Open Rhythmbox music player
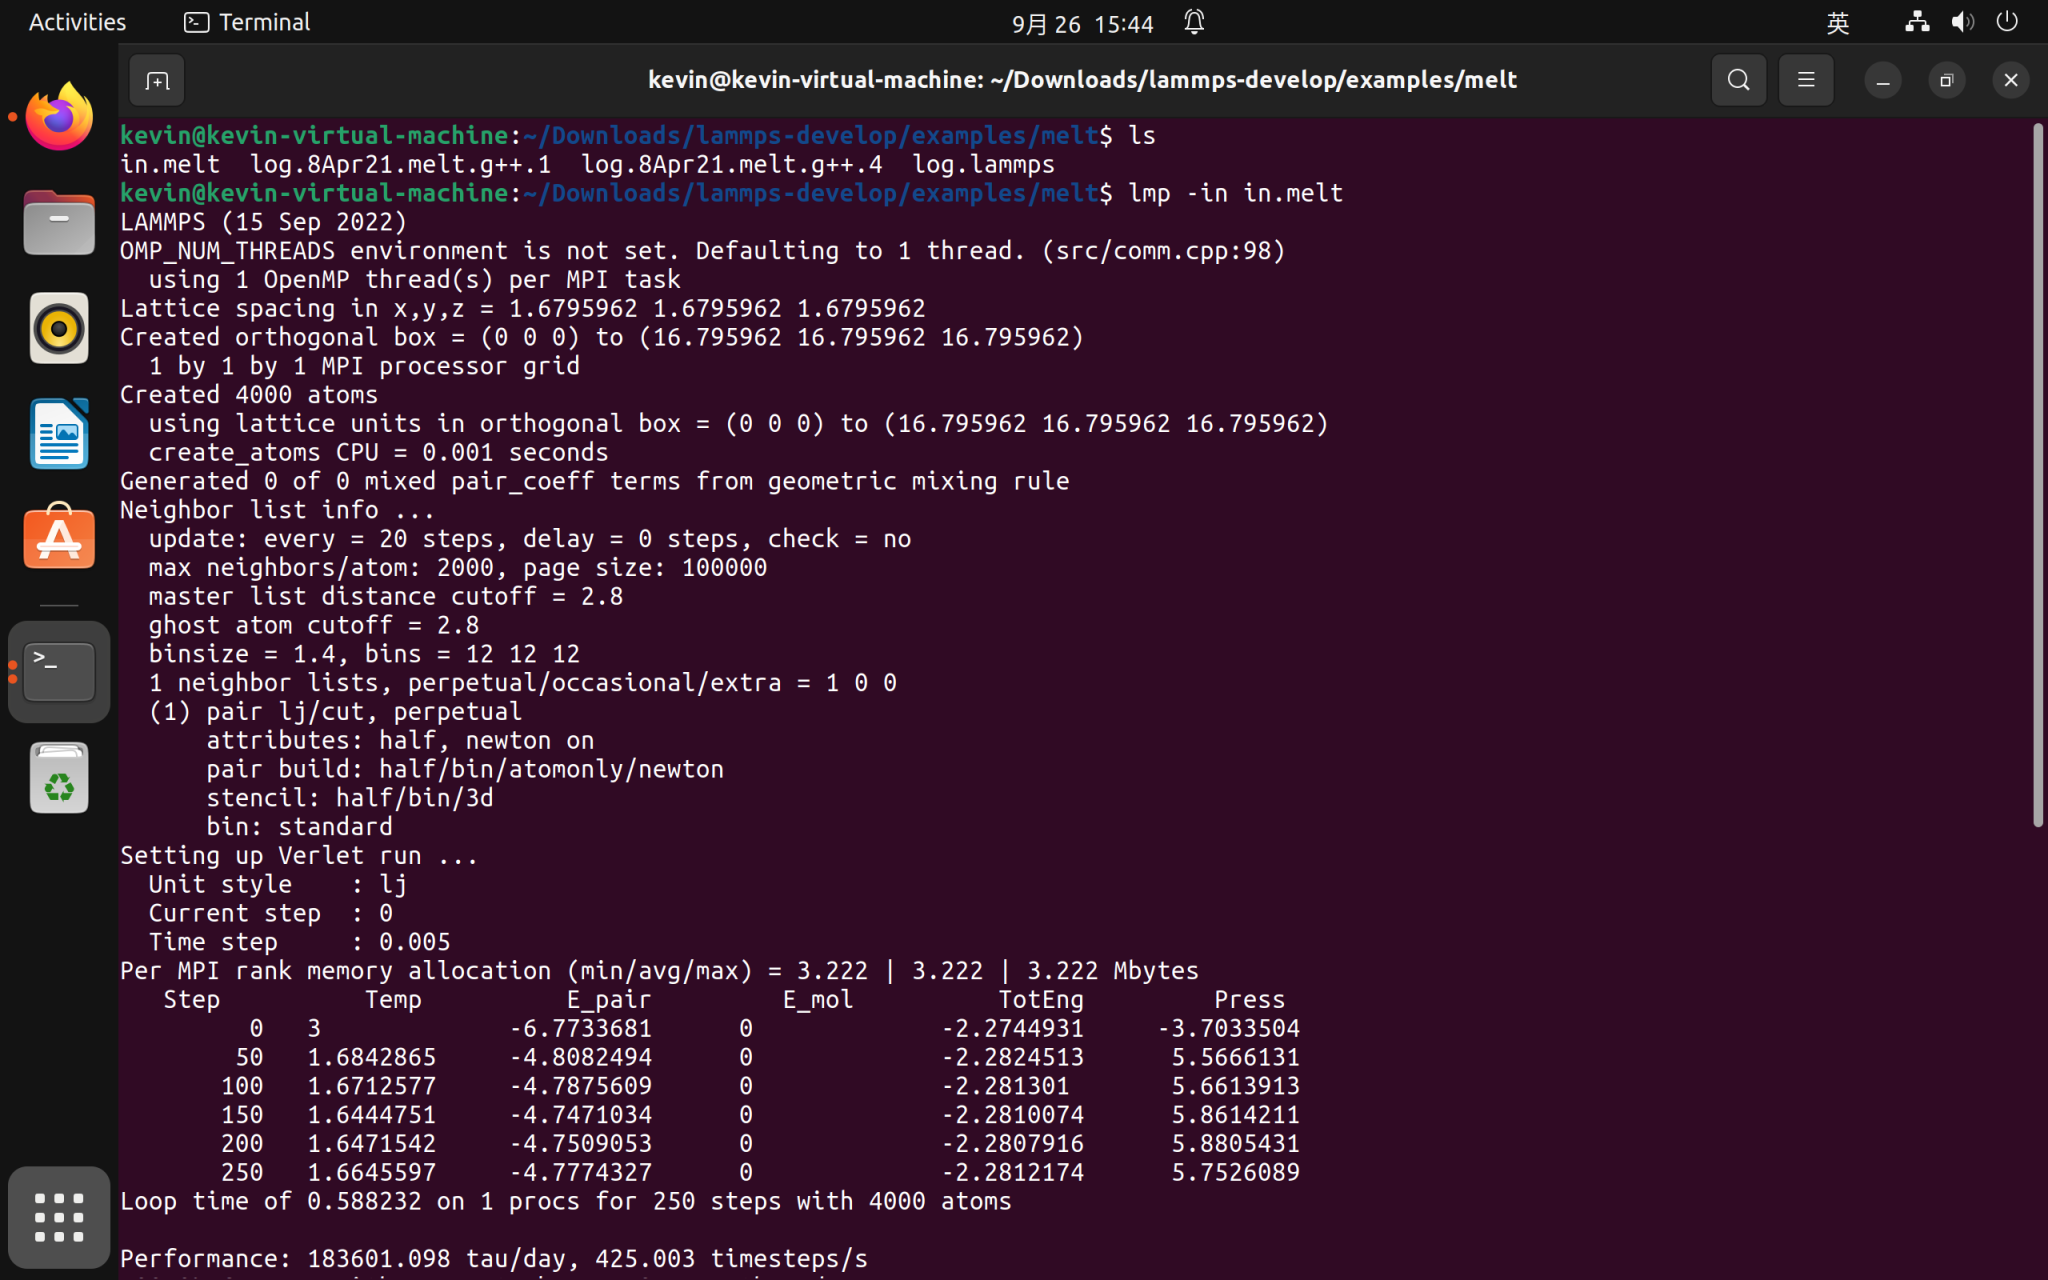2048x1280 pixels. pos(59,328)
